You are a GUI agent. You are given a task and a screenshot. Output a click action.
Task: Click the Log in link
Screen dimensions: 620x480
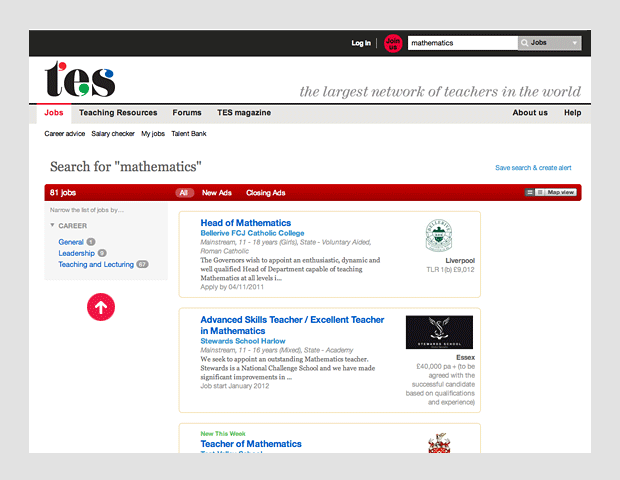[x=361, y=43]
